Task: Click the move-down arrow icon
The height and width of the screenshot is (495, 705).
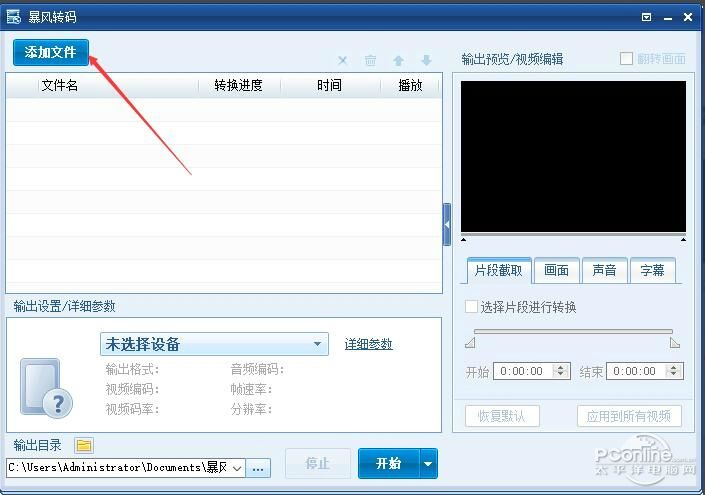Action: (x=426, y=60)
